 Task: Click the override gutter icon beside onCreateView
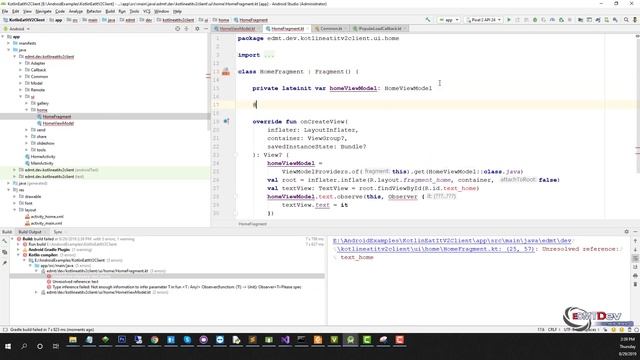226,121
